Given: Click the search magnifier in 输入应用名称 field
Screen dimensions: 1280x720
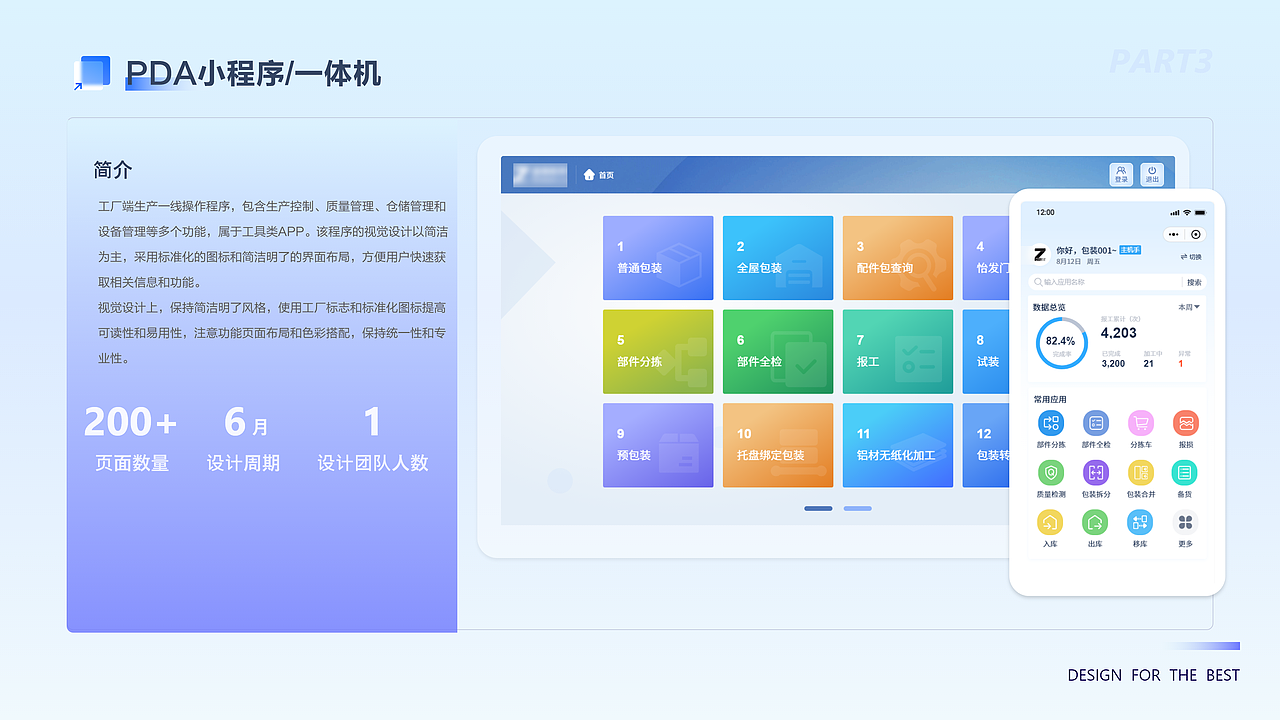Looking at the screenshot, I should (x=1038, y=282).
